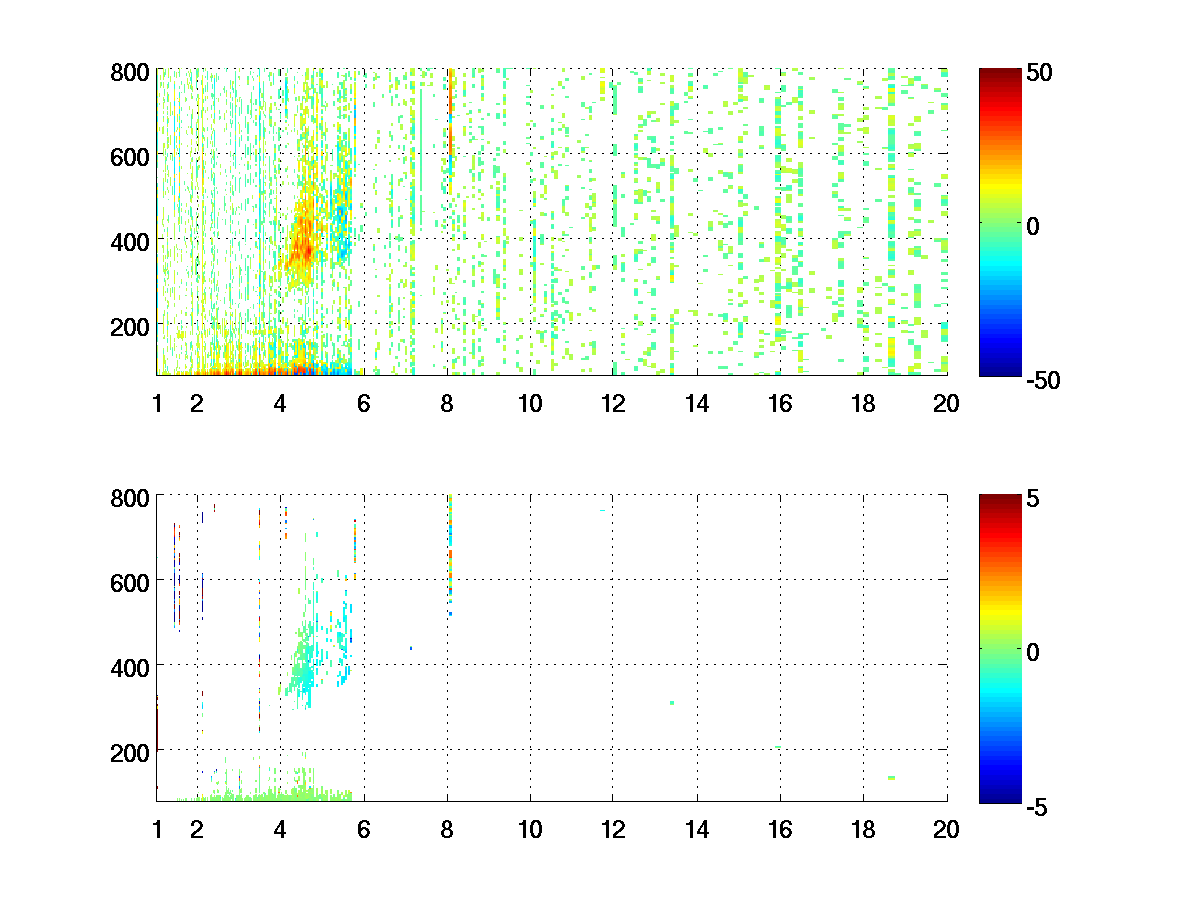Click the upper plot's x-axis tick 14
Viewport: 1200px width, 900px height.
click(x=697, y=404)
